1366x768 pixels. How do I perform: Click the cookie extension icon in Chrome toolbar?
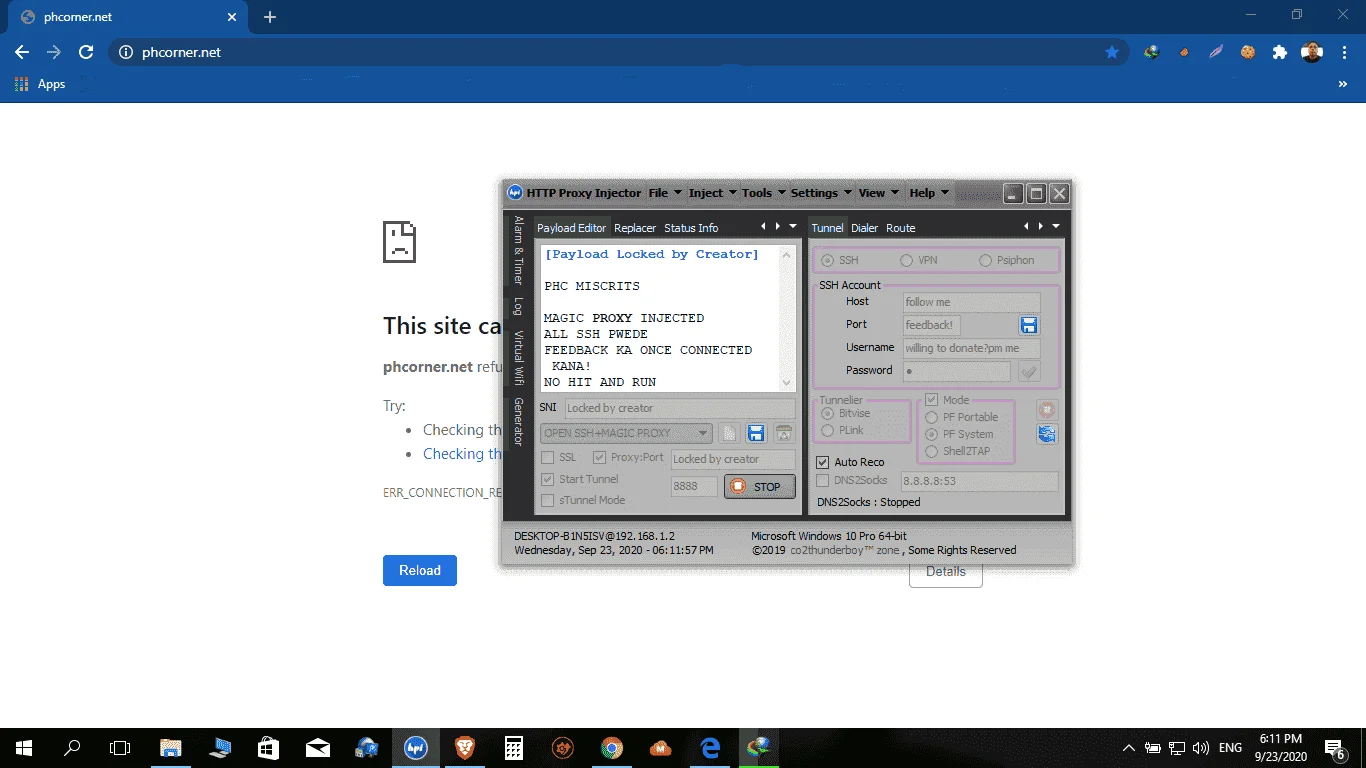1247,52
